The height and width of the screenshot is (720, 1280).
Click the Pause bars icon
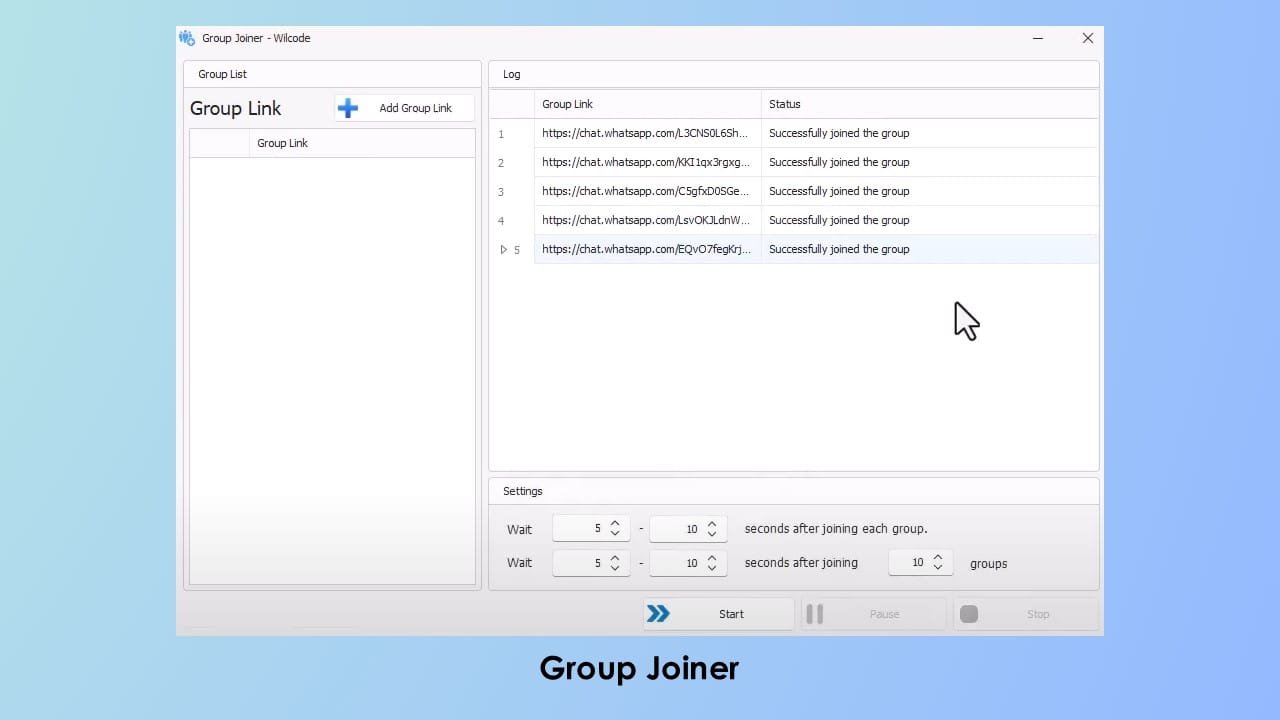point(815,614)
